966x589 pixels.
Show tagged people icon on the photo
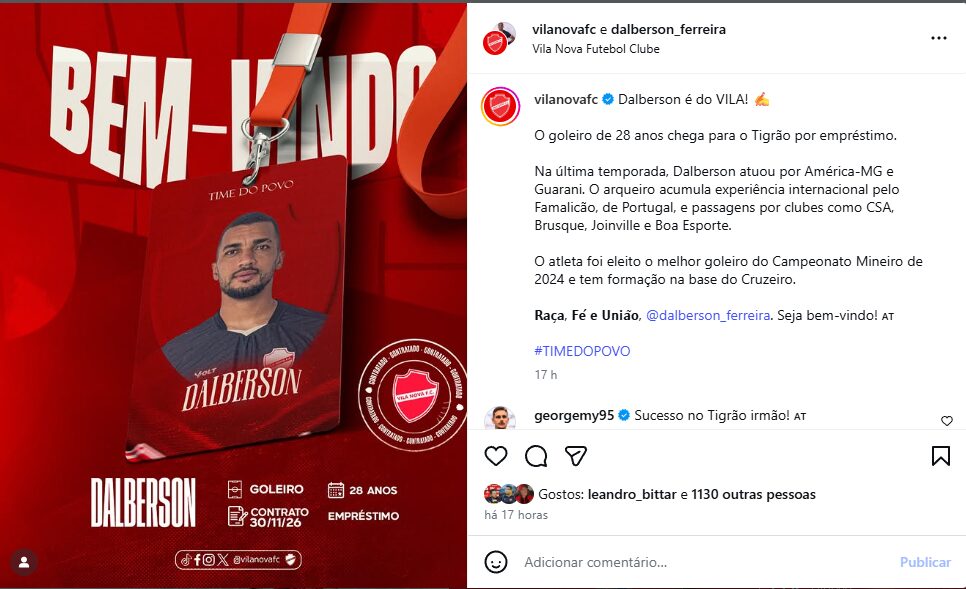24,562
